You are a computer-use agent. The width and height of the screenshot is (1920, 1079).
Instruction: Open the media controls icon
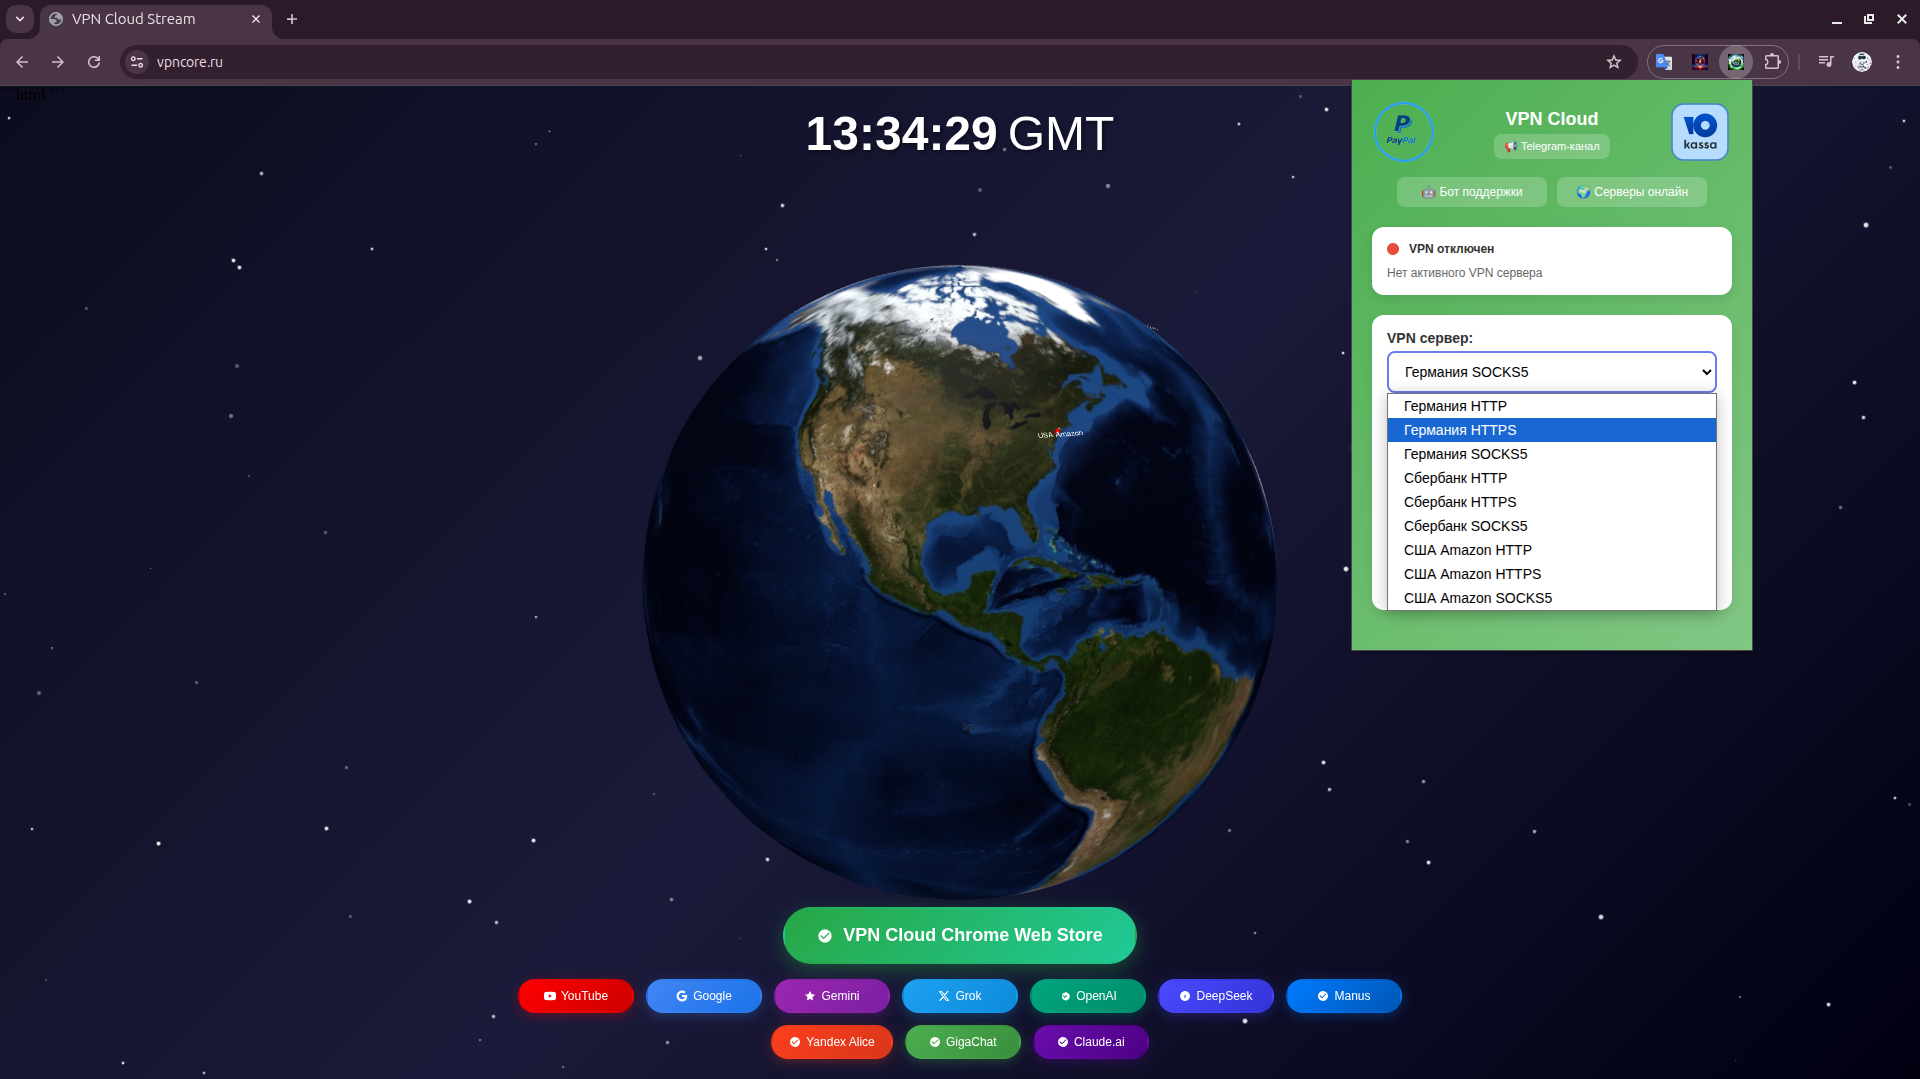pos(1826,62)
